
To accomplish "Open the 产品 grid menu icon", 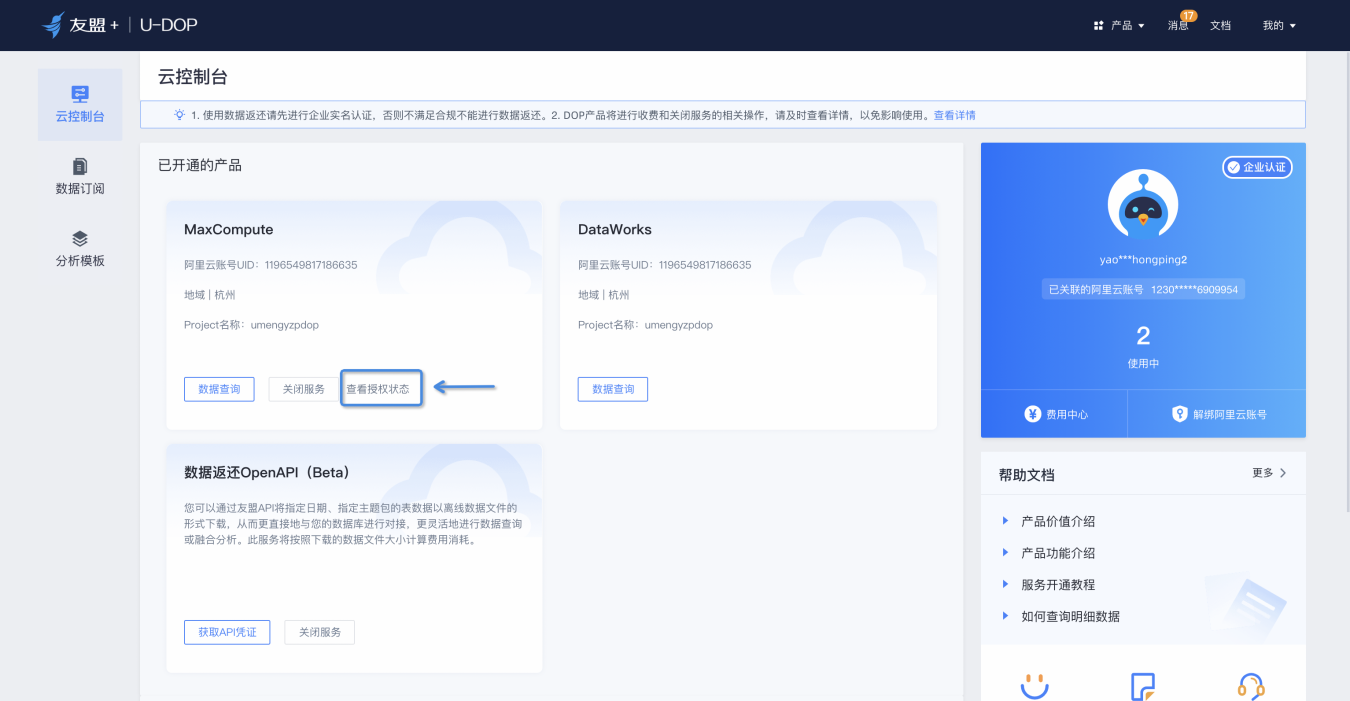I will pos(1099,26).
